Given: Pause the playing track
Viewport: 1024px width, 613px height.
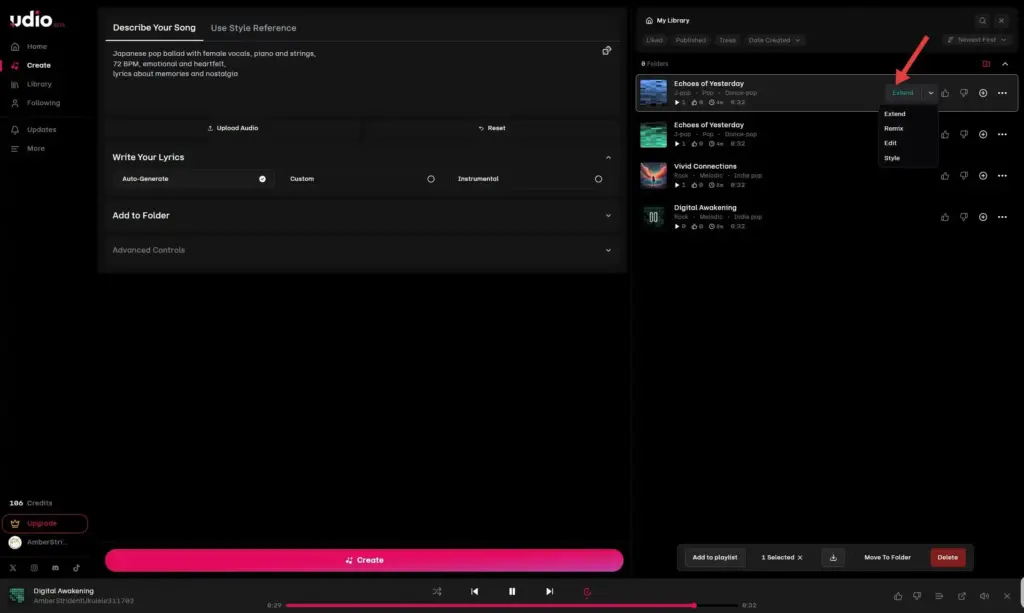Looking at the screenshot, I should tap(512, 591).
